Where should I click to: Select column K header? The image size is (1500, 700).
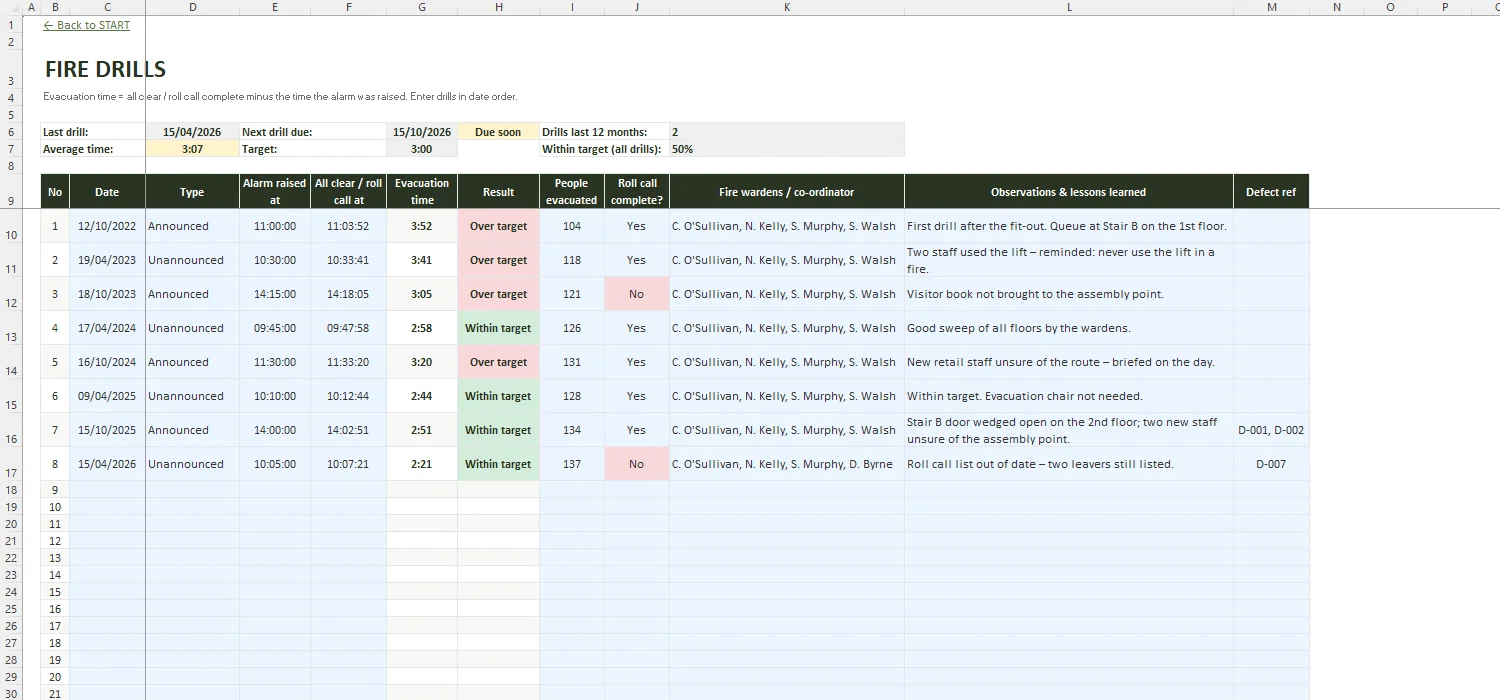[787, 7]
